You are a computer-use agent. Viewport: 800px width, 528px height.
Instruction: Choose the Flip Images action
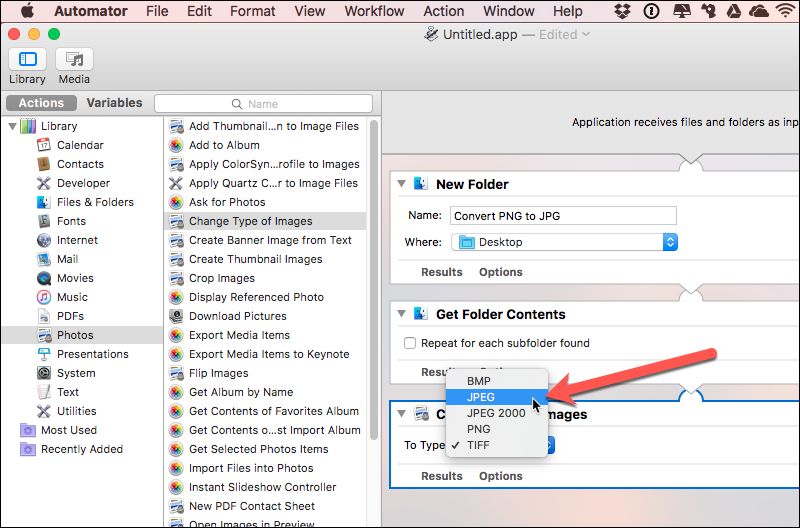[x=218, y=373]
